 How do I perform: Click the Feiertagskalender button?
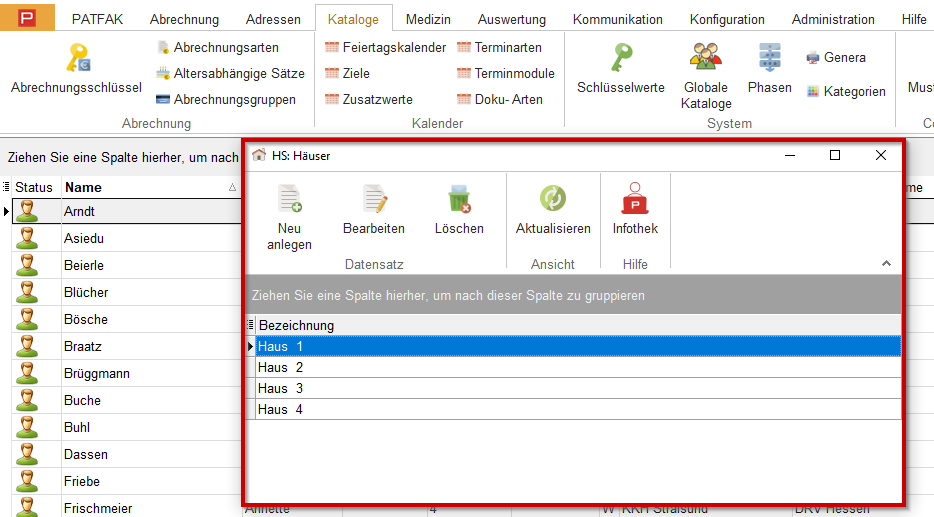pos(385,47)
